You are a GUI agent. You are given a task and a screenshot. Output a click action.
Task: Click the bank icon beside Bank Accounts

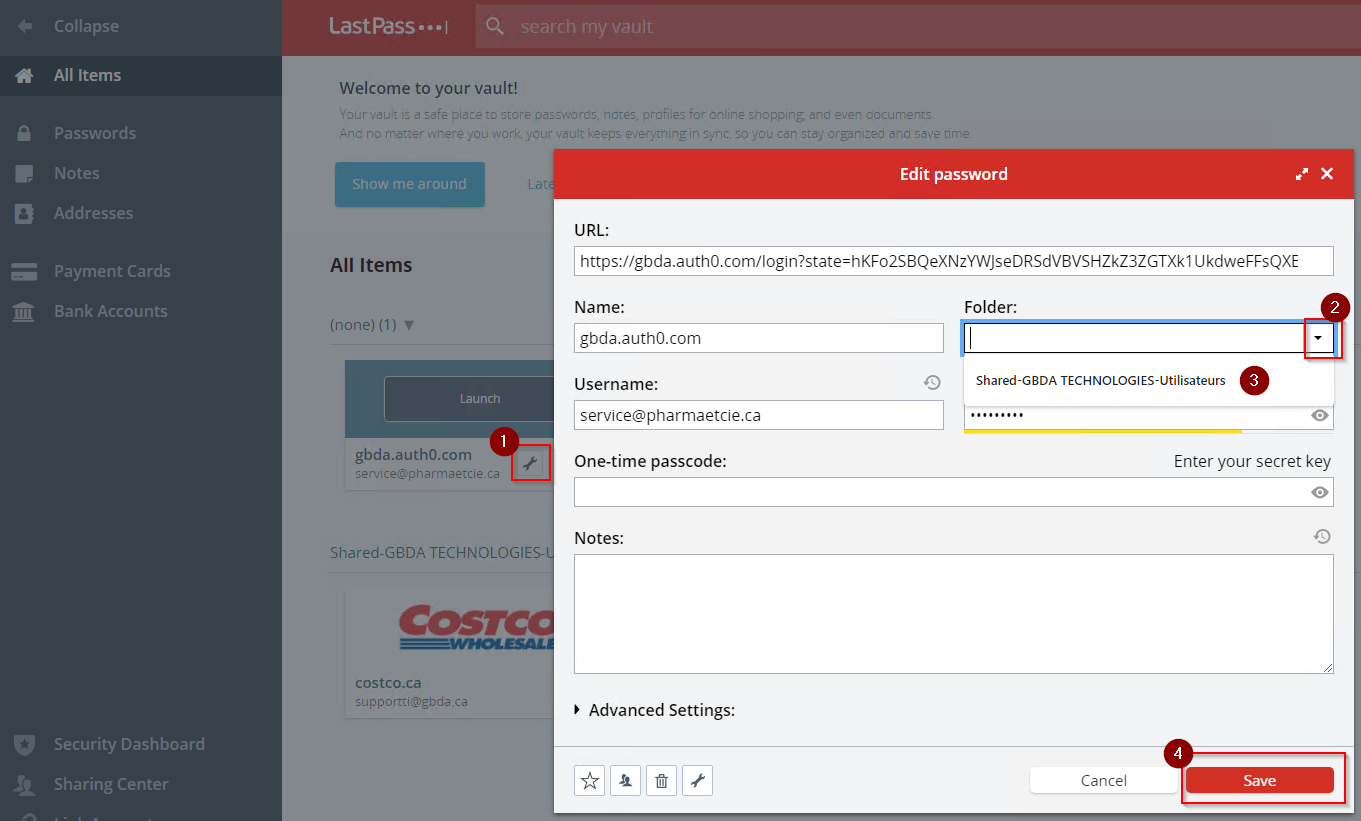click(23, 311)
